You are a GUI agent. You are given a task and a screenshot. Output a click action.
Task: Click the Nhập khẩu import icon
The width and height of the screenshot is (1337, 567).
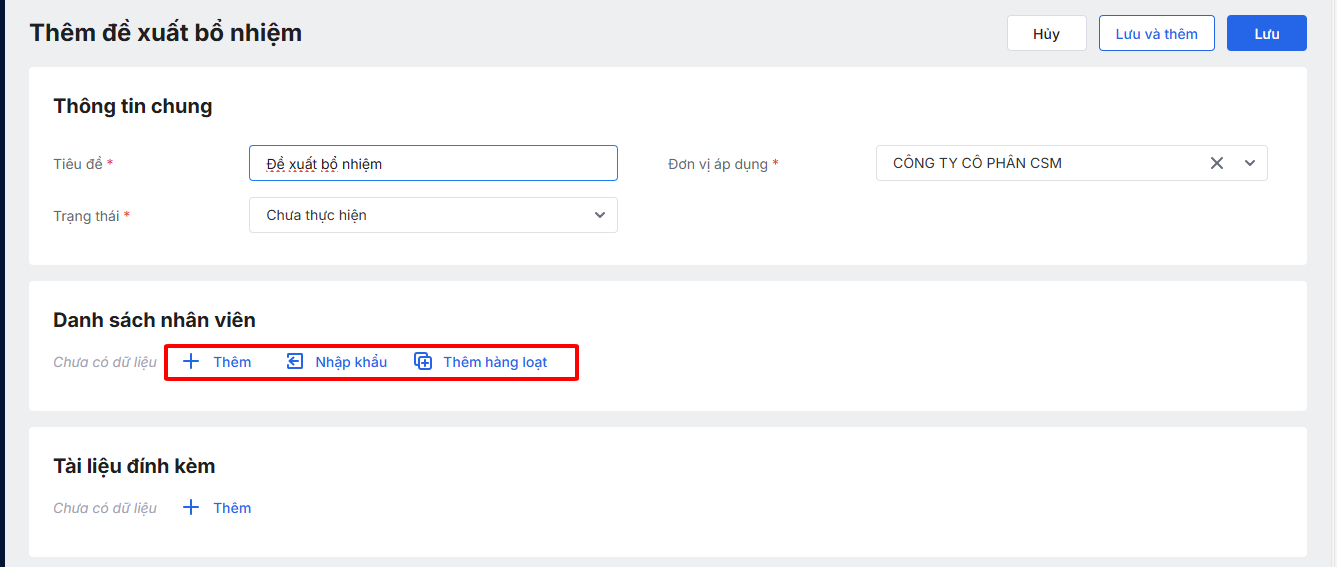click(x=295, y=362)
